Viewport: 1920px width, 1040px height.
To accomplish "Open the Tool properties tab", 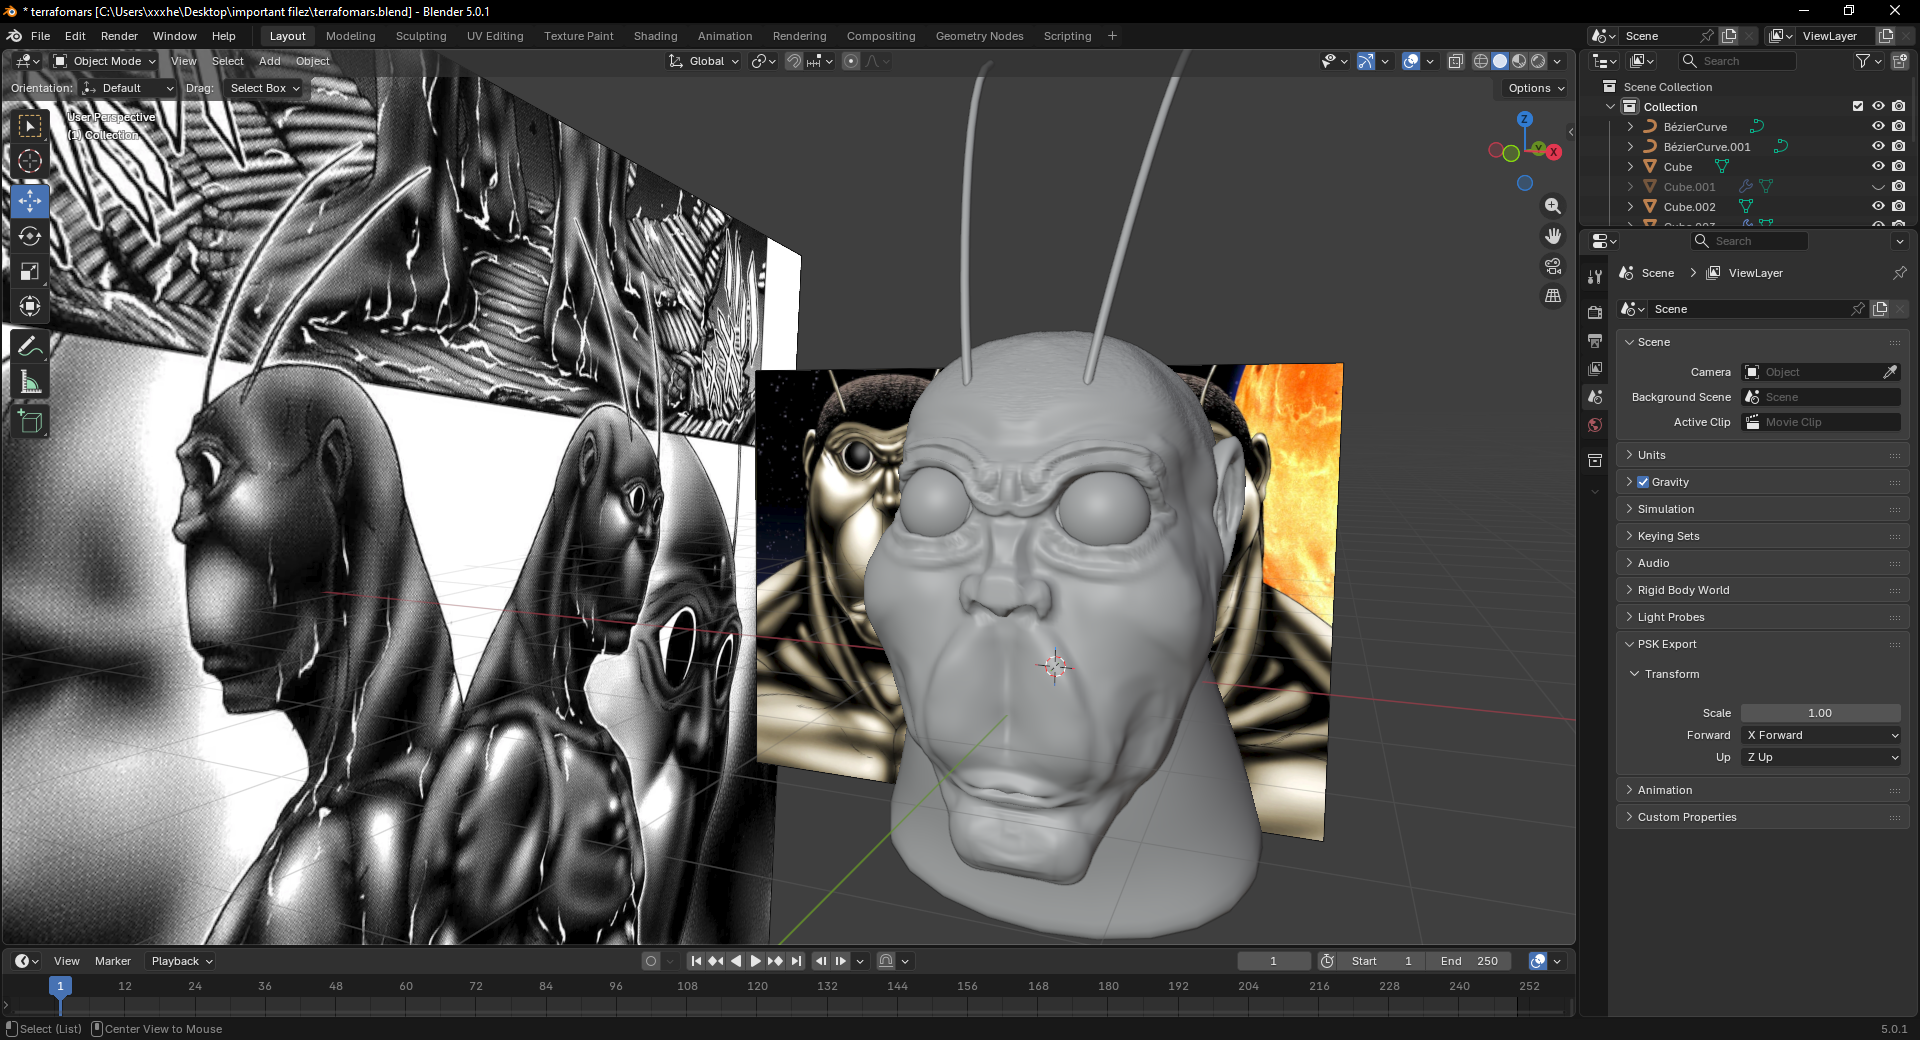I will click(x=1595, y=277).
